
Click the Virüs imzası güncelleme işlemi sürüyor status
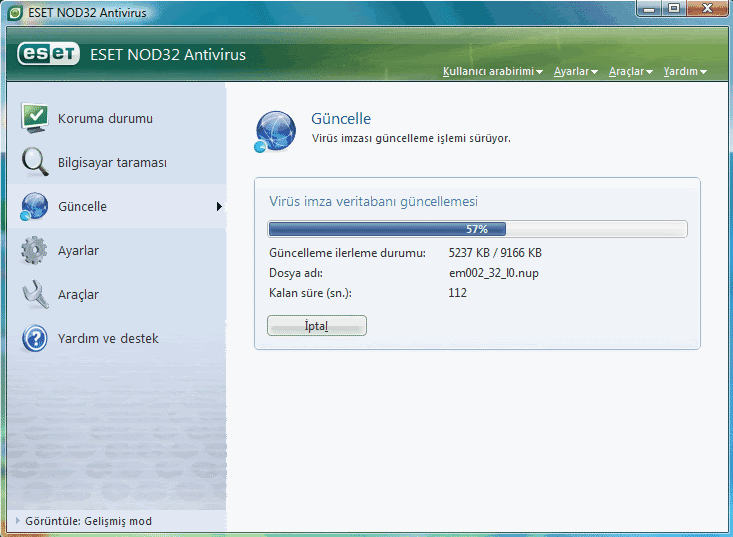click(411, 138)
